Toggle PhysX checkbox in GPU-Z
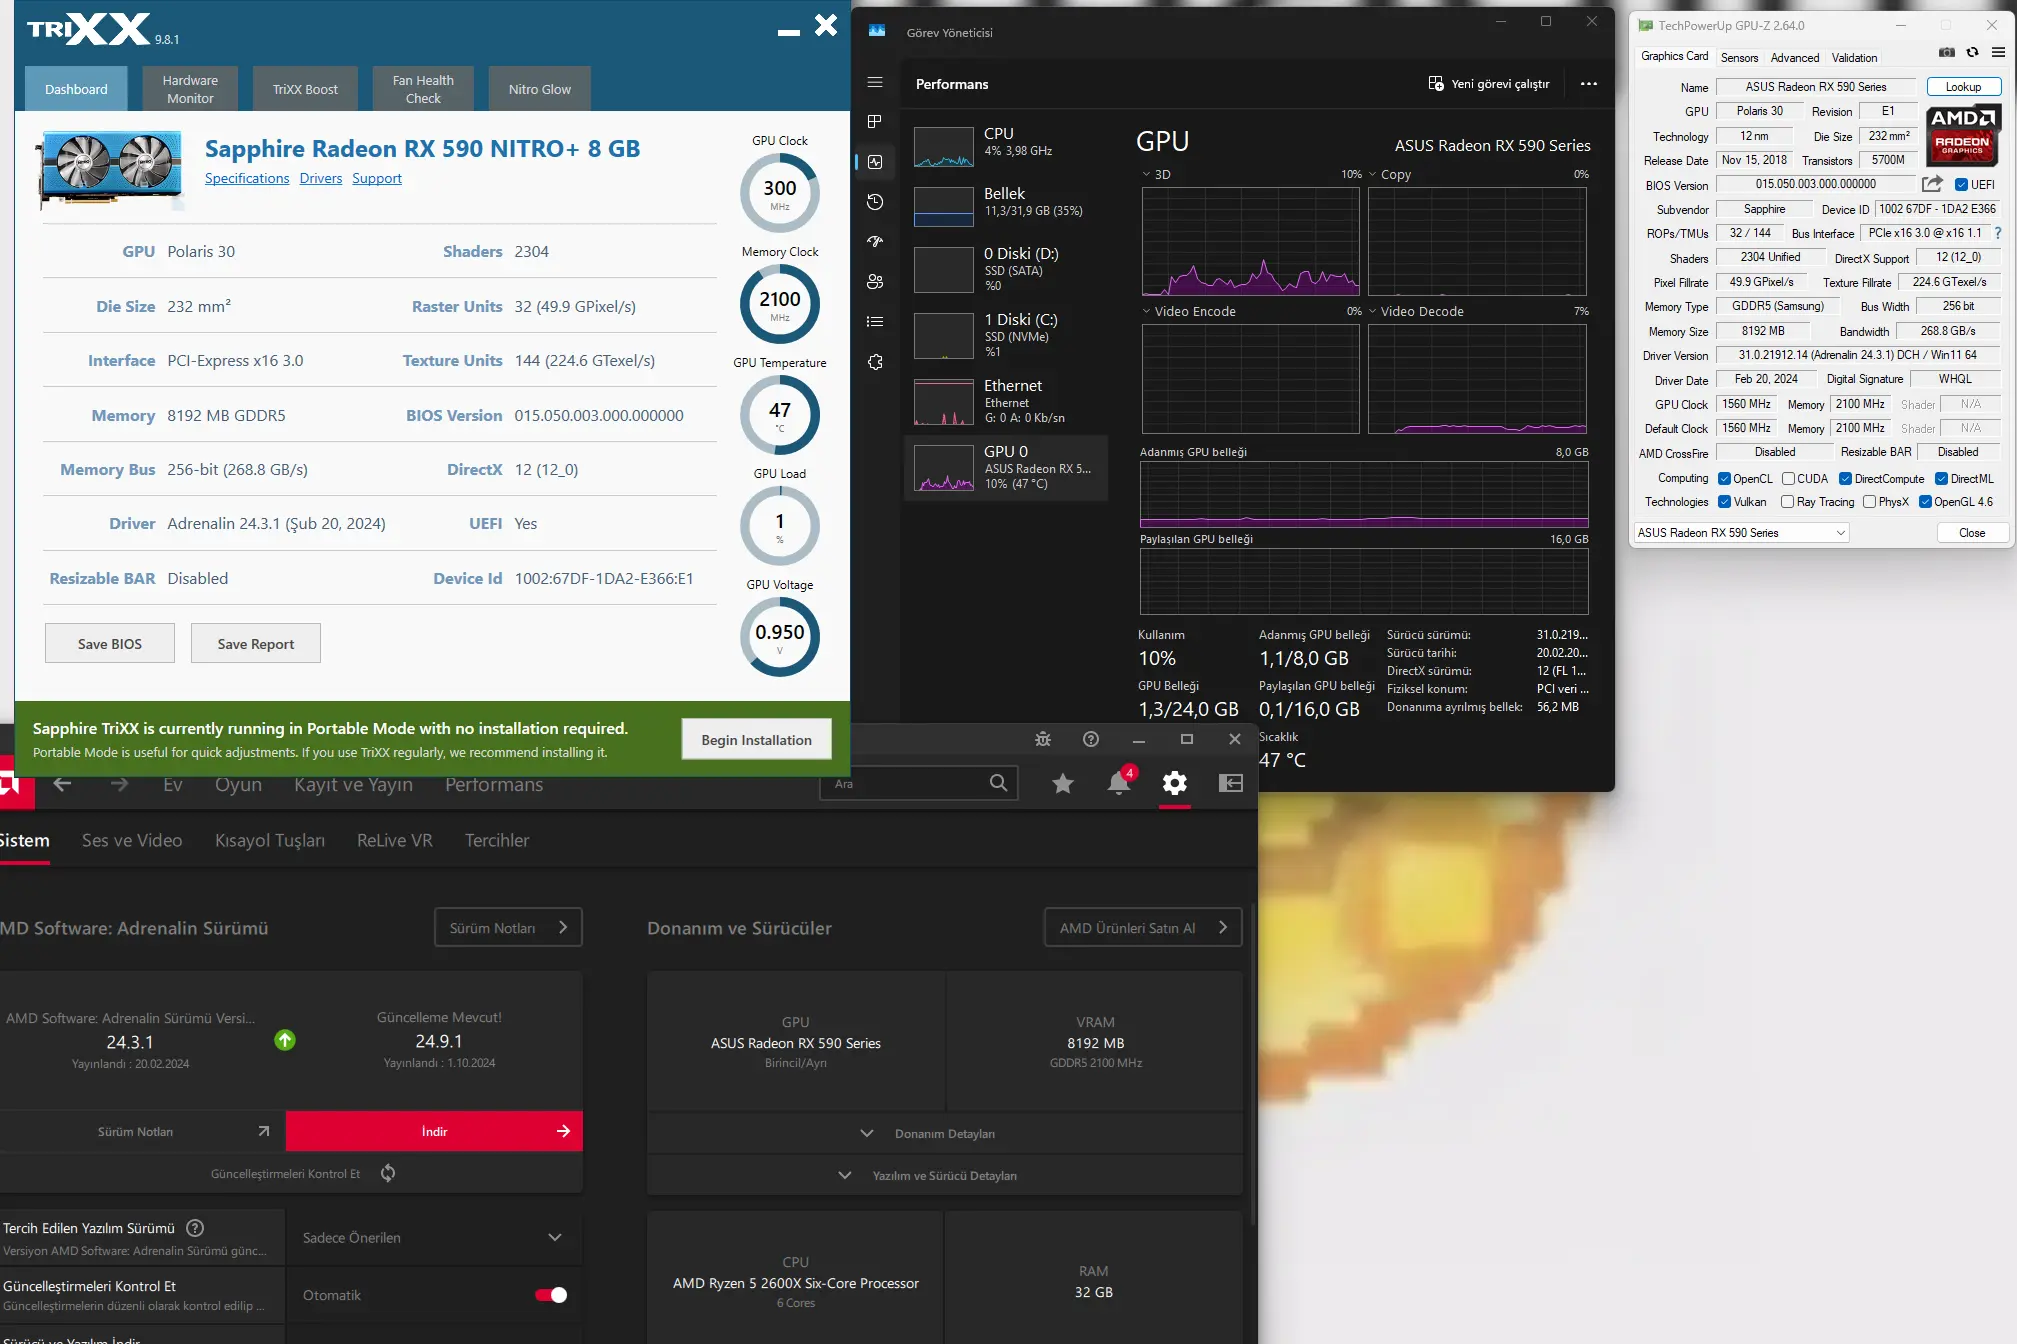Viewport: 2017px width, 1344px height. (1870, 502)
